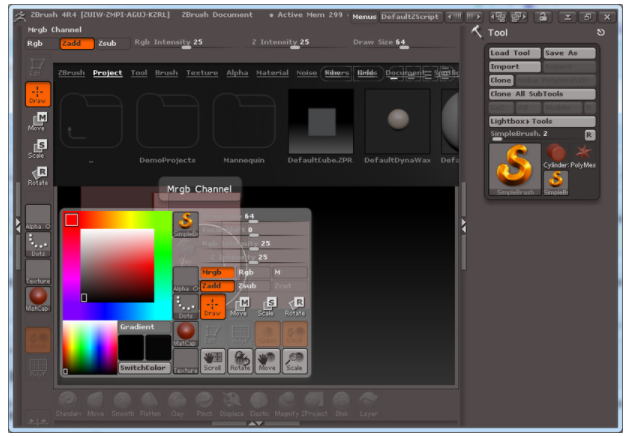Select the Scale tool in left shelf
Image resolution: width=627 pixels, height=436 pixels.
pos(38,151)
